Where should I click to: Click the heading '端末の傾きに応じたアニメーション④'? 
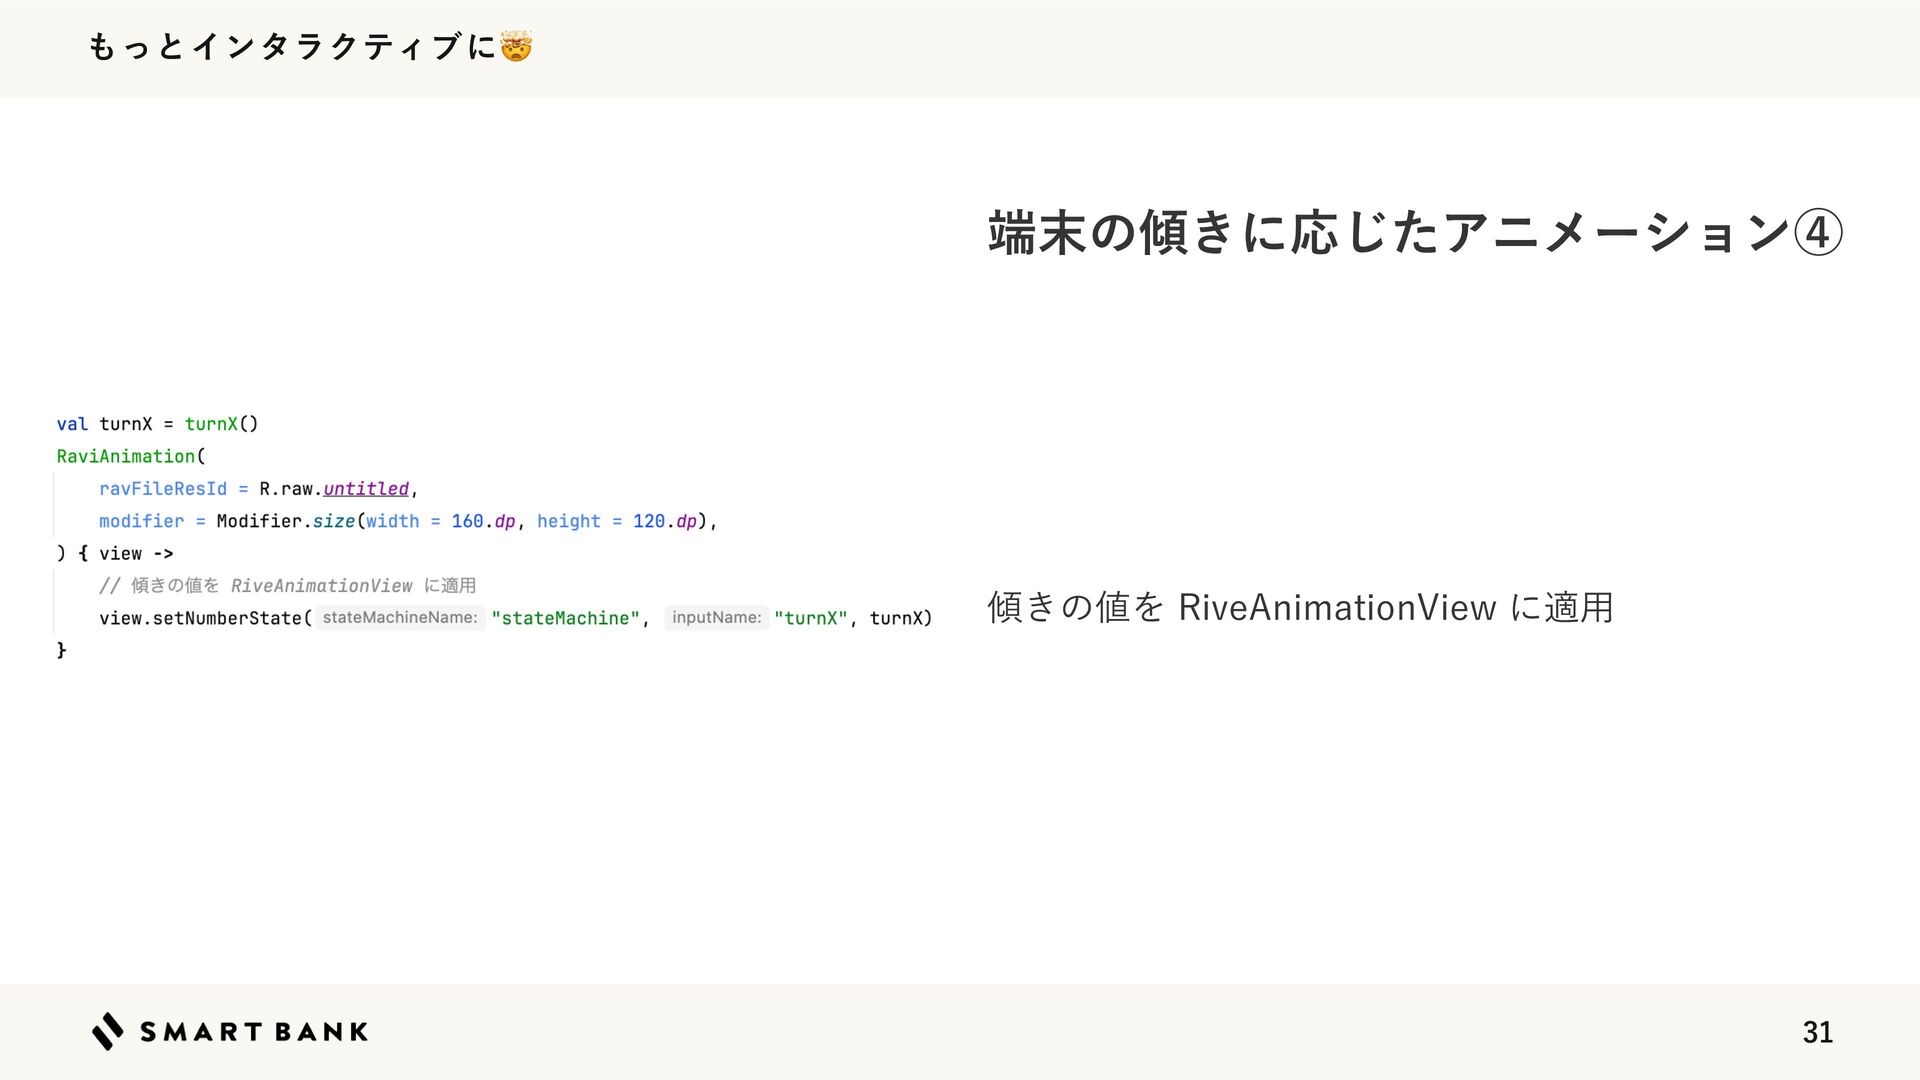1415,232
